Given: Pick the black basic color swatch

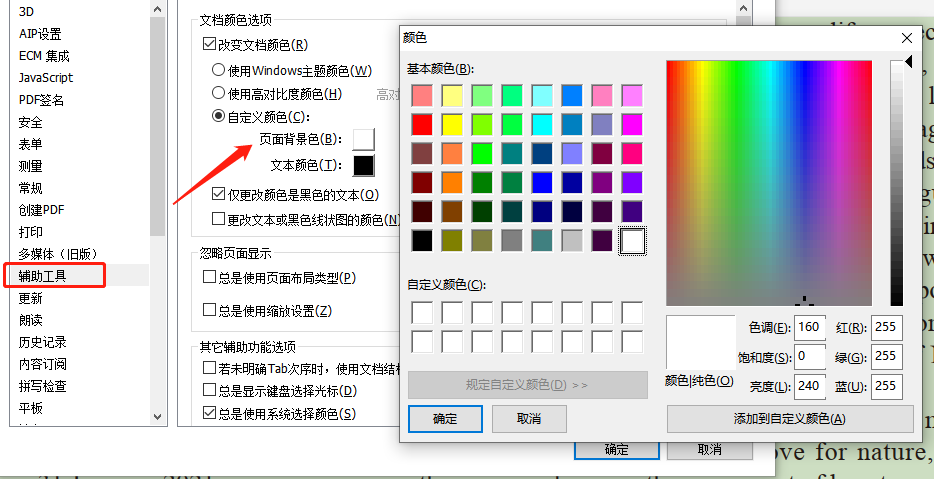Looking at the screenshot, I should [x=422, y=241].
